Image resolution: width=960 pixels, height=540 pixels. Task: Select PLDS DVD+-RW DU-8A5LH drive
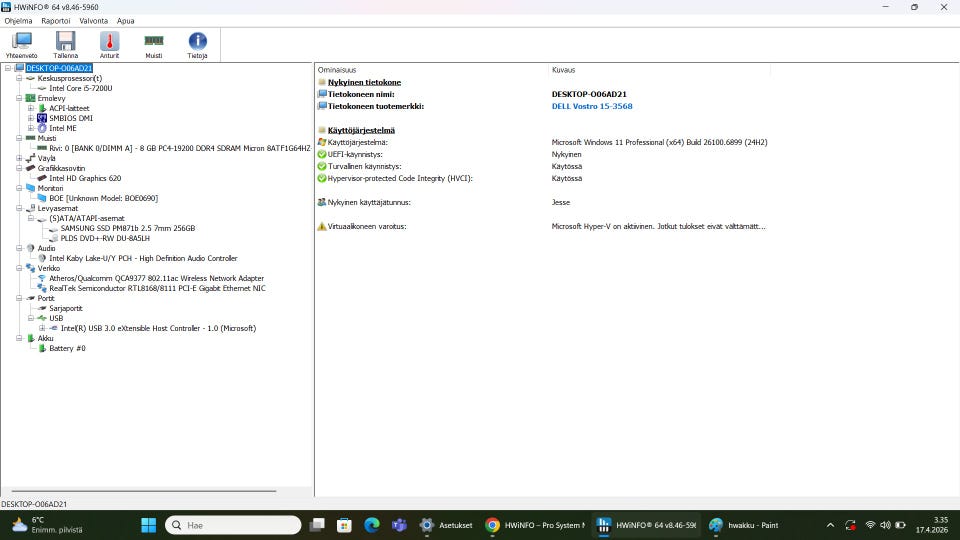pos(105,238)
